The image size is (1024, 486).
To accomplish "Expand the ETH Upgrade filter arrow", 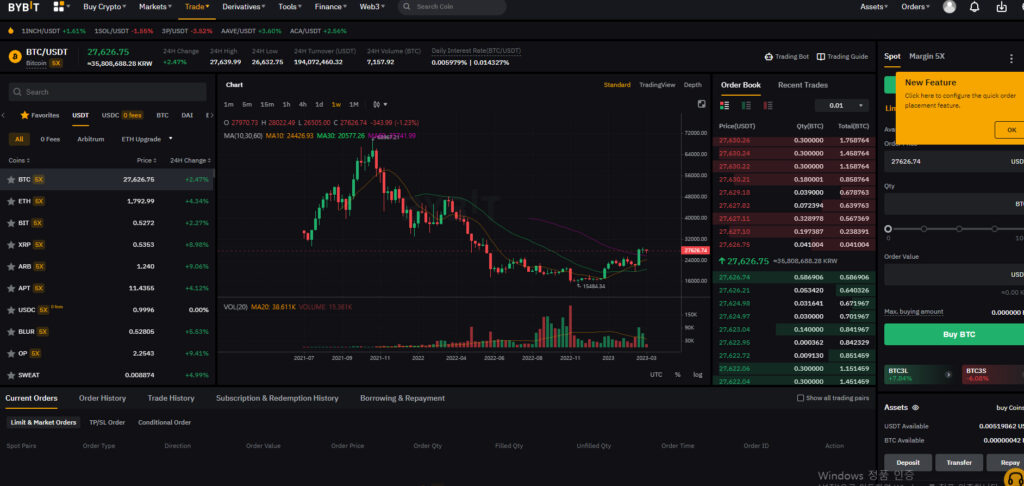I will 170,138.
